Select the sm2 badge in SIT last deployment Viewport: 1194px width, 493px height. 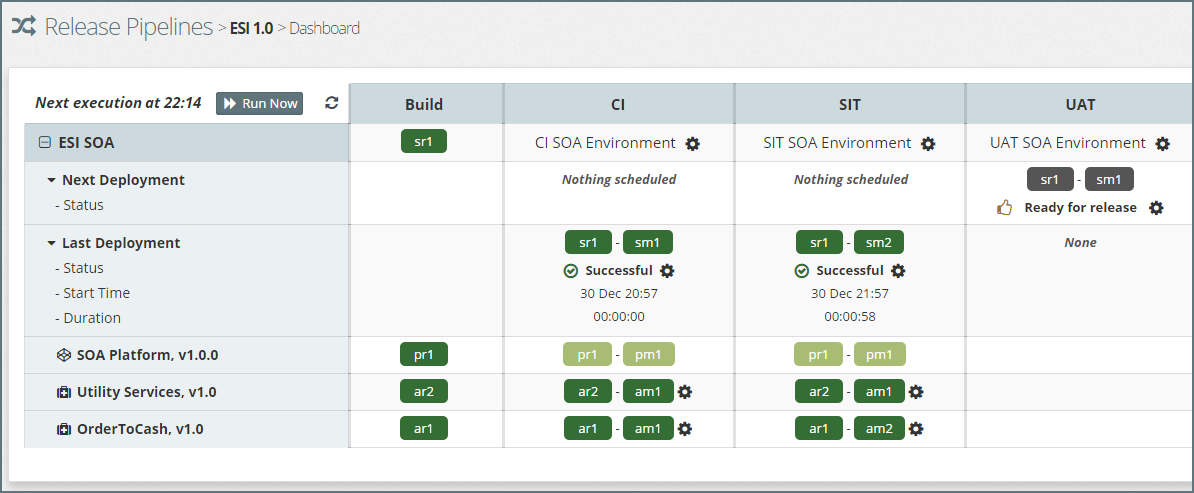879,242
